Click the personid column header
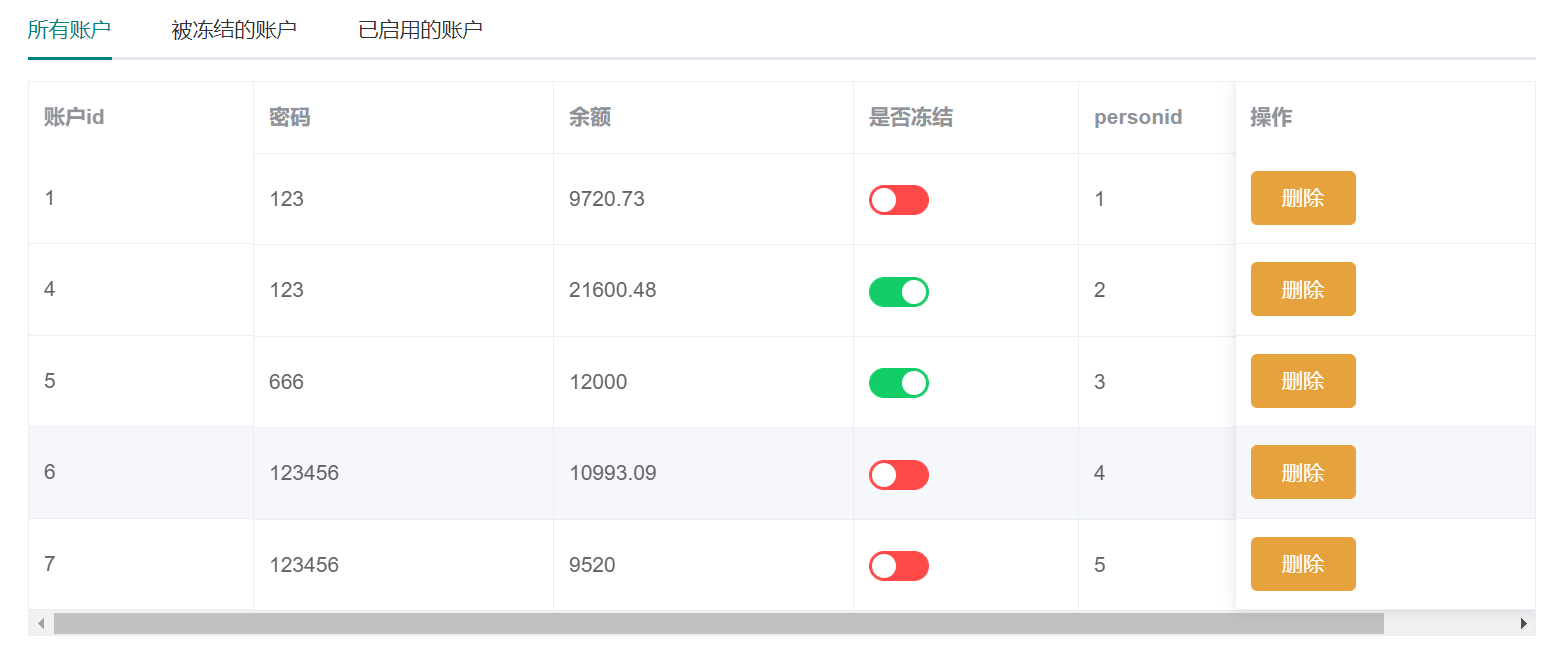Viewport: 1559px width, 653px height. (x=1137, y=118)
